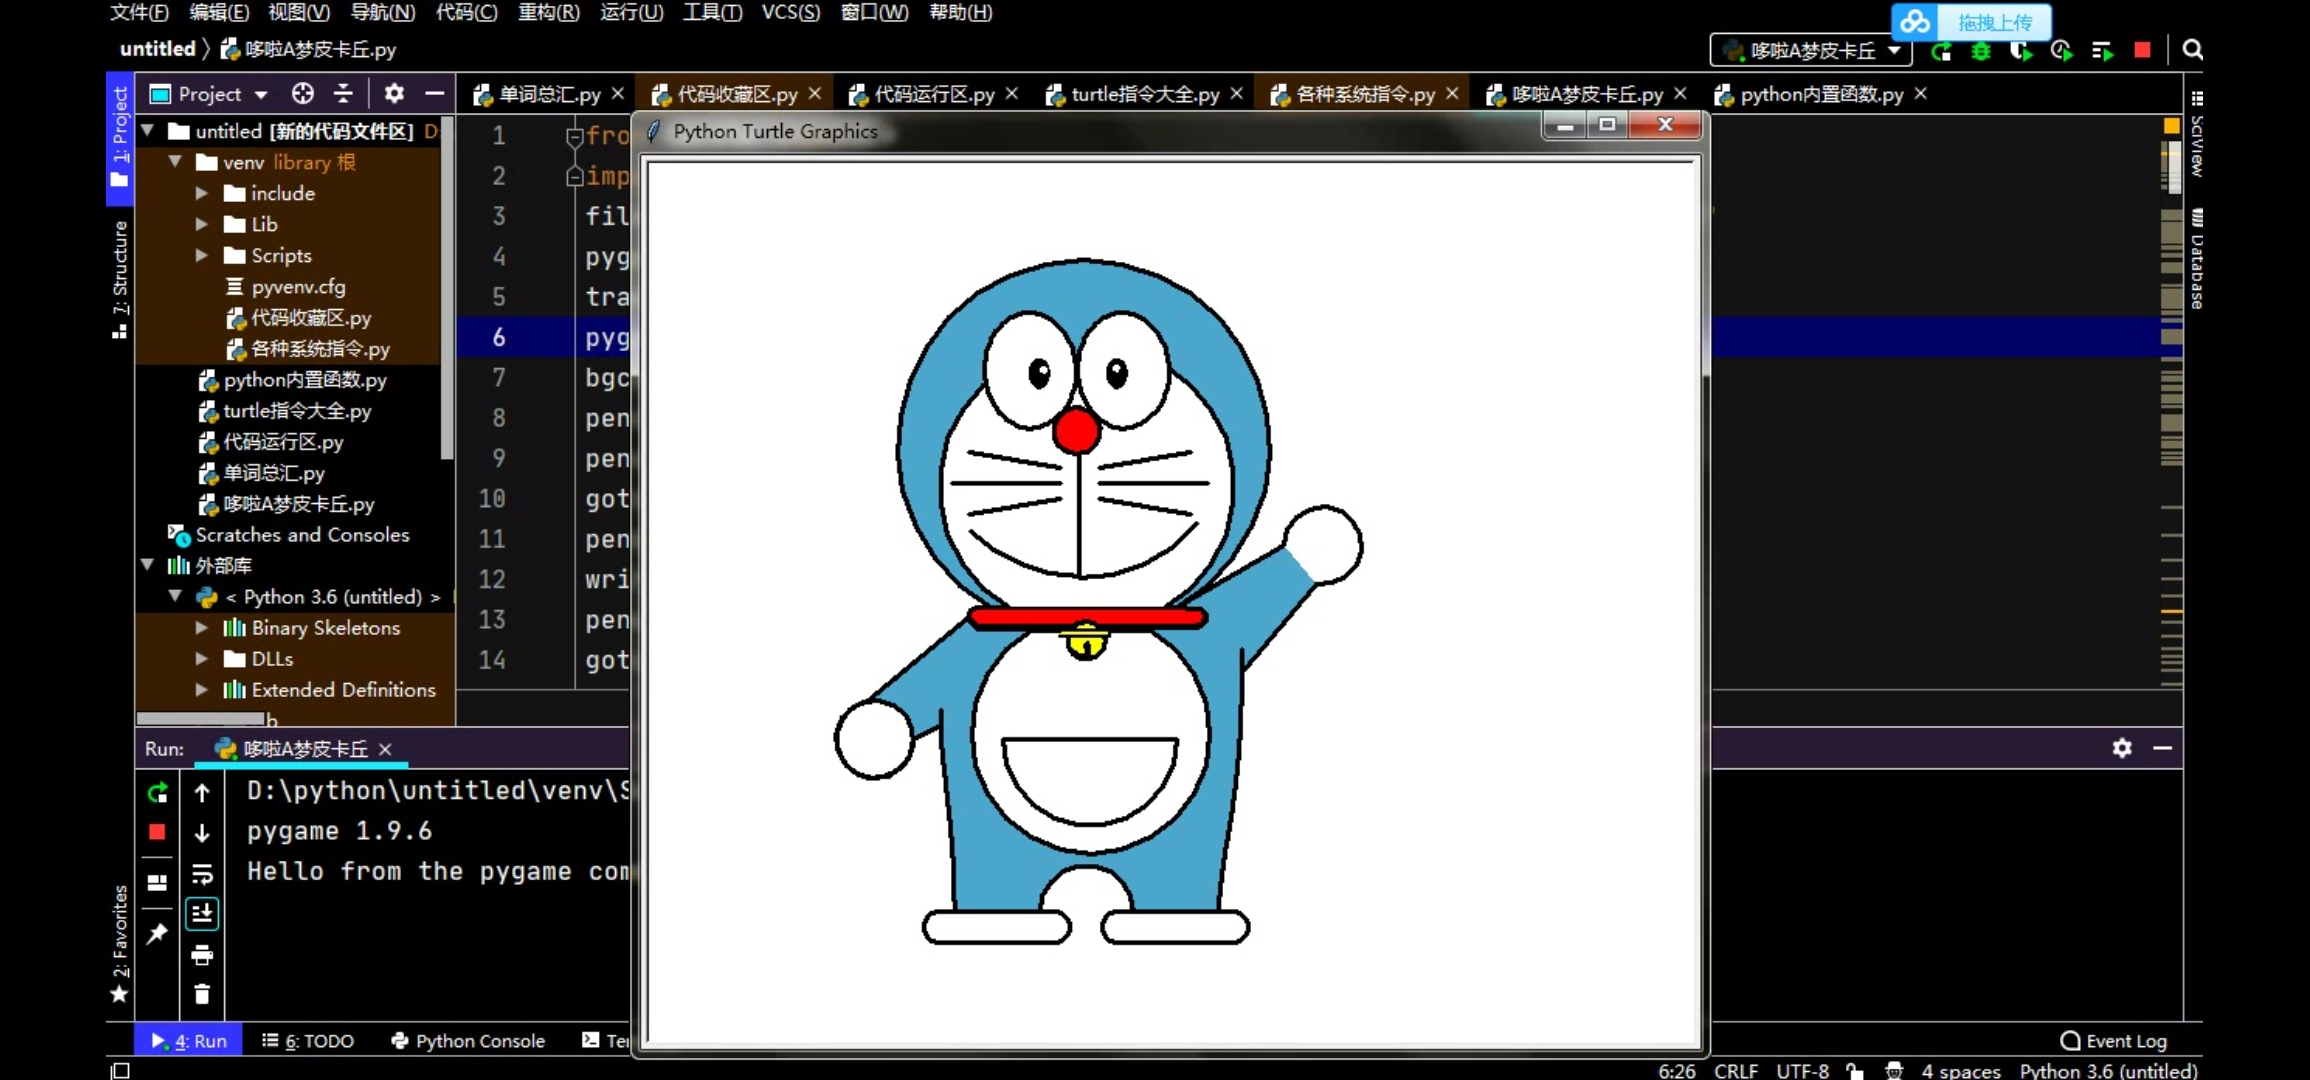Click the read-only lock icon in the status bar

[x=1855, y=1070]
